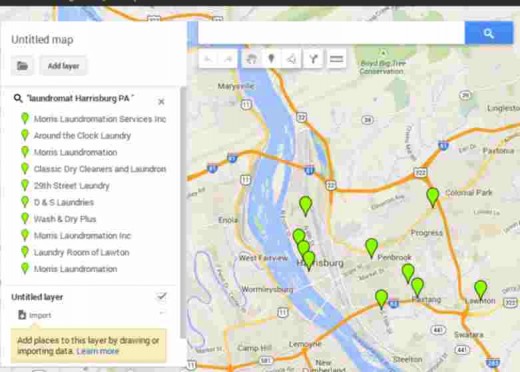The width and height of the screenshot is (520, 372).
Task: Click the northernmost green marker in Harrisburg
Action: click(x=305, y=206)
